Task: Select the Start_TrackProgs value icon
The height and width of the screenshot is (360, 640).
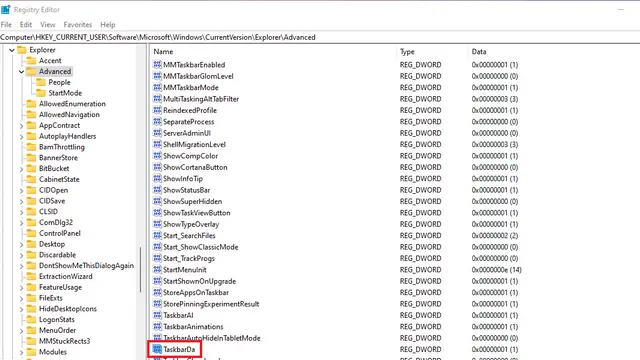Action: point(157,258)
